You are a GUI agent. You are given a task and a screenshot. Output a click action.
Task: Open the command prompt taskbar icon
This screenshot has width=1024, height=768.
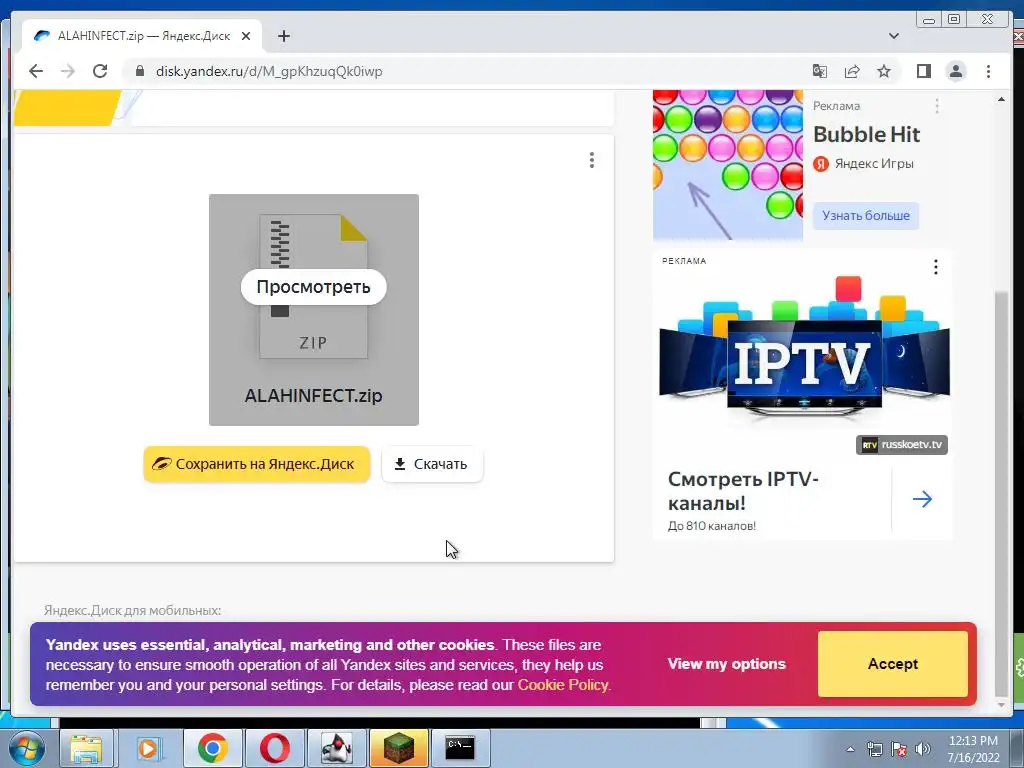[x=460, y=748]
